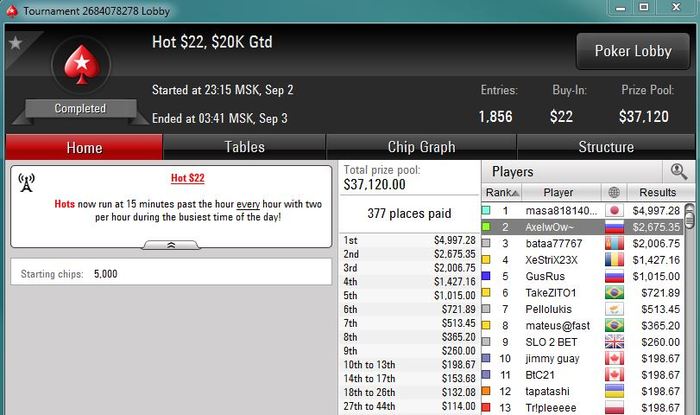Click the Canada flag beside jimmy guay
Image resolution: width=700 pixels, height=415 pixels.
[614, 358]
